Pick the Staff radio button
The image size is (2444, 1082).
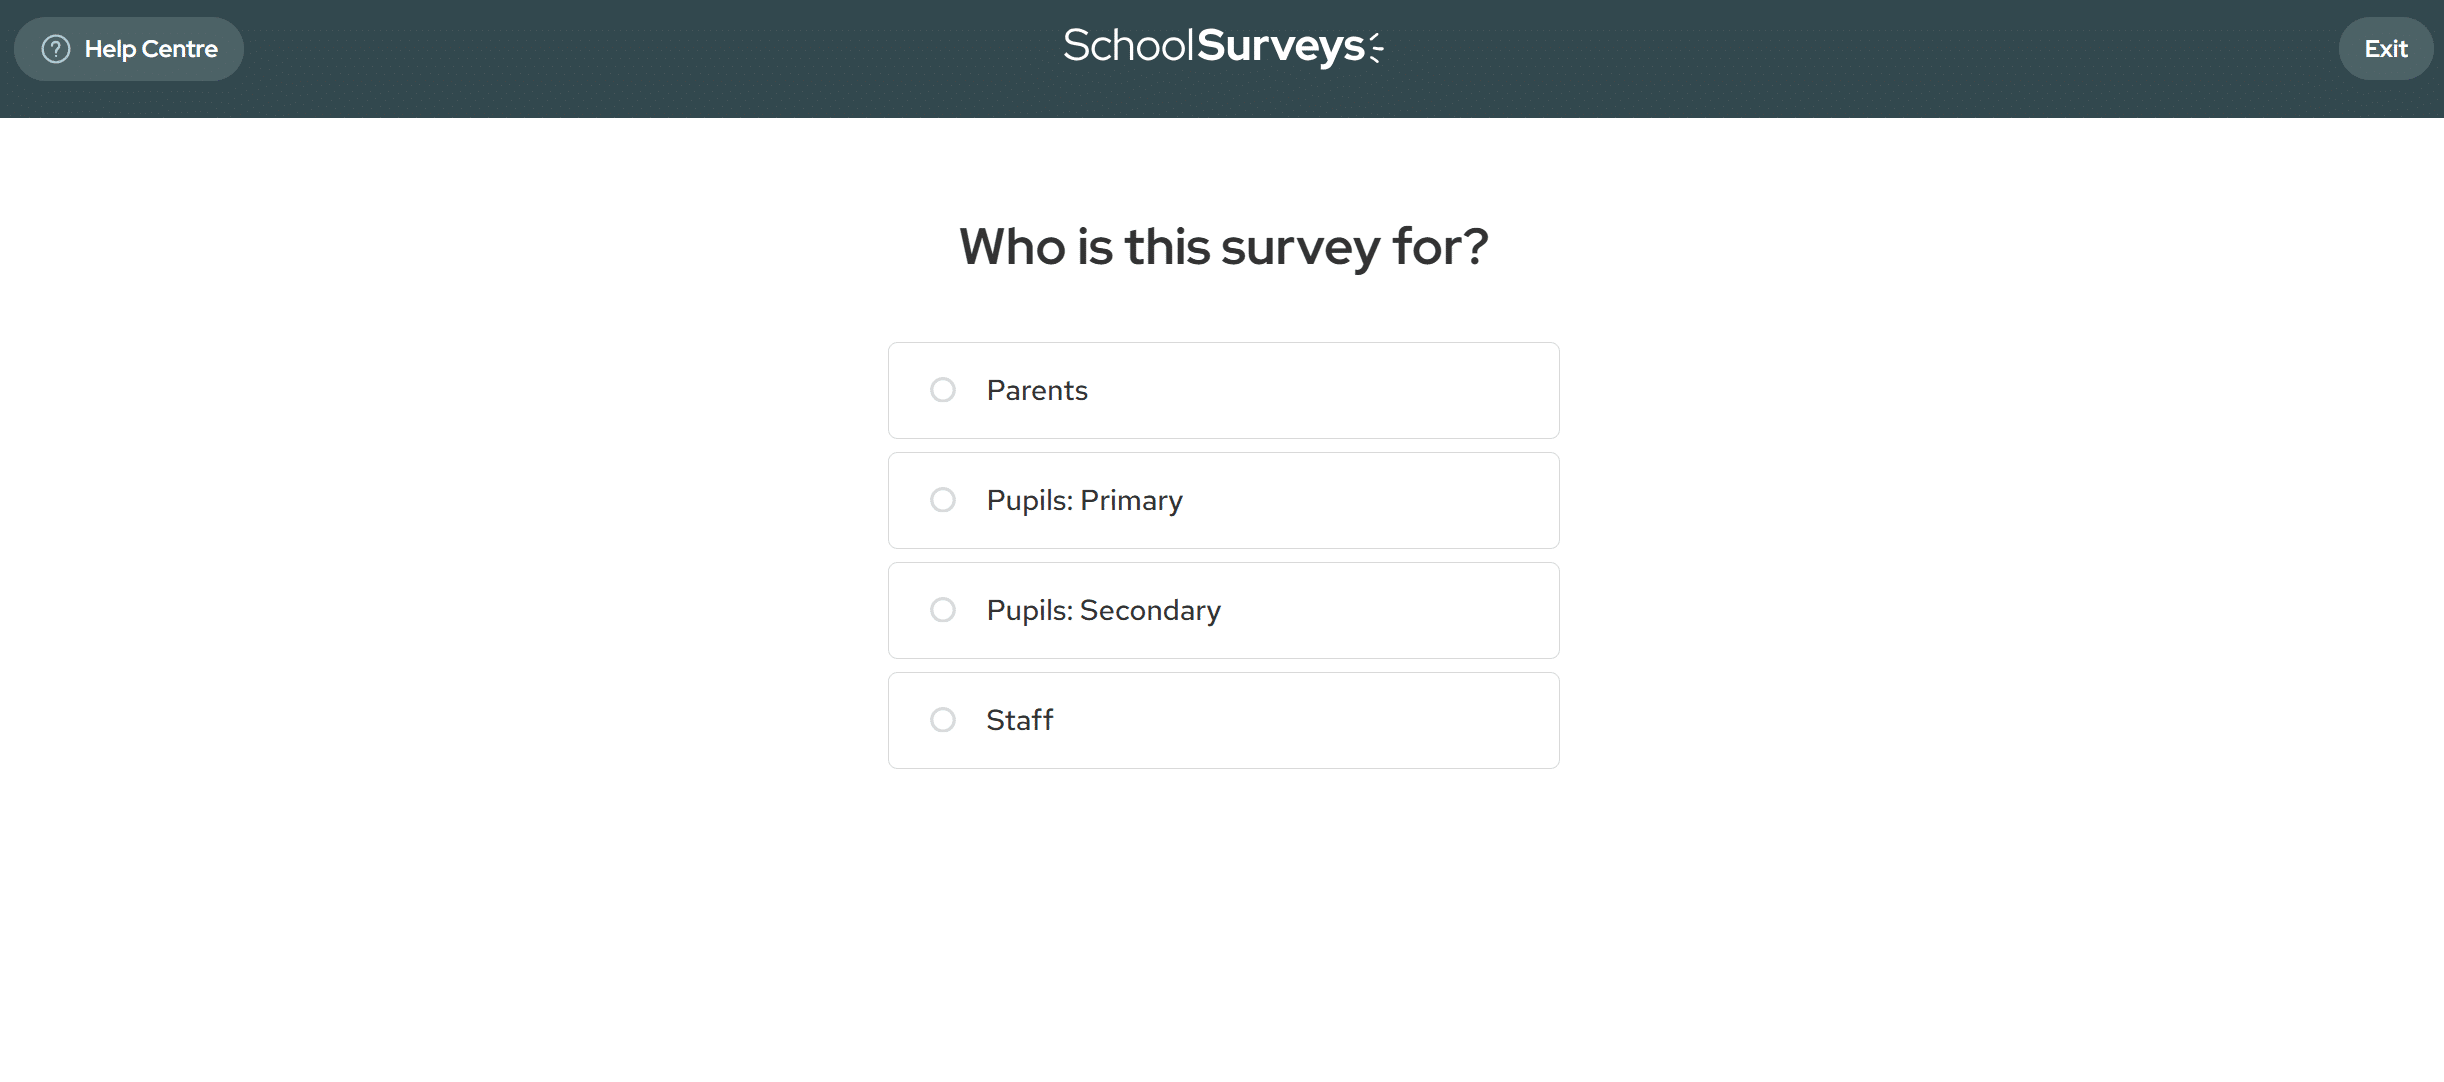point(943,720)
